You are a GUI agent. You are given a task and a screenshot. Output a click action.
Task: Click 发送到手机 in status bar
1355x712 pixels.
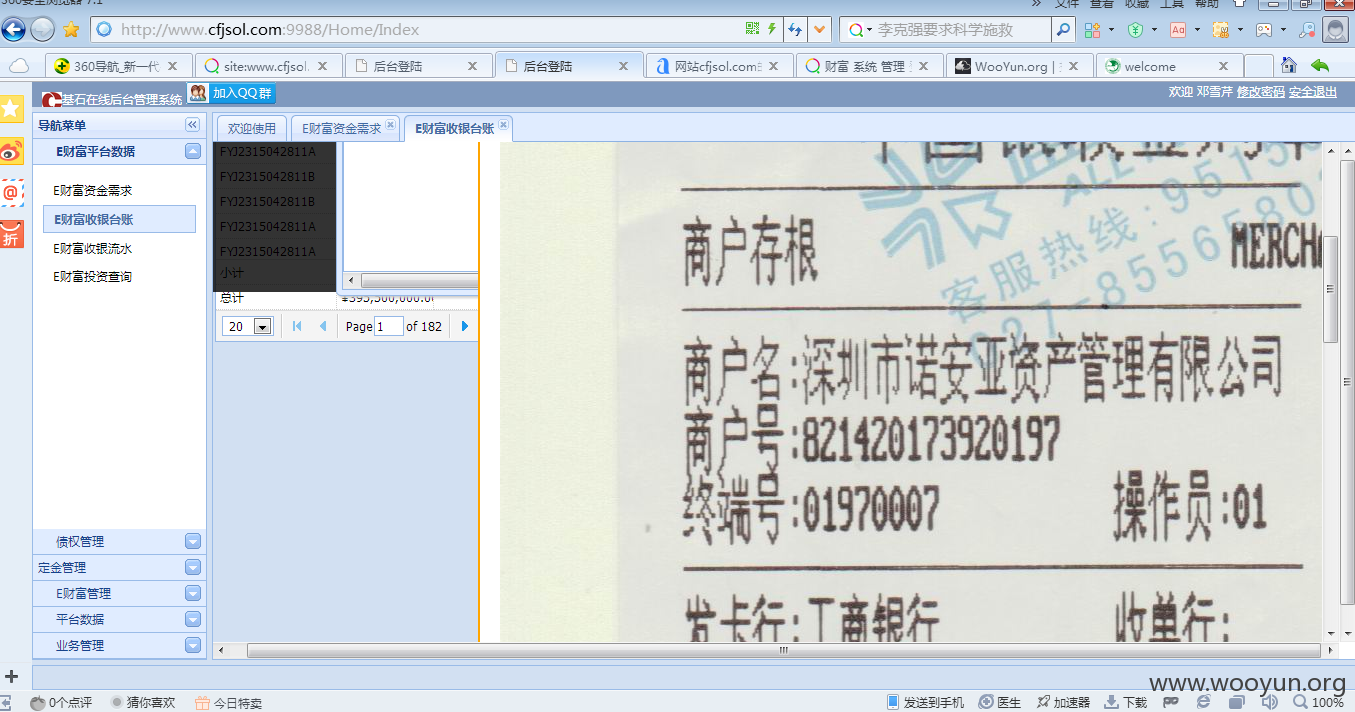tap(926, 702)
